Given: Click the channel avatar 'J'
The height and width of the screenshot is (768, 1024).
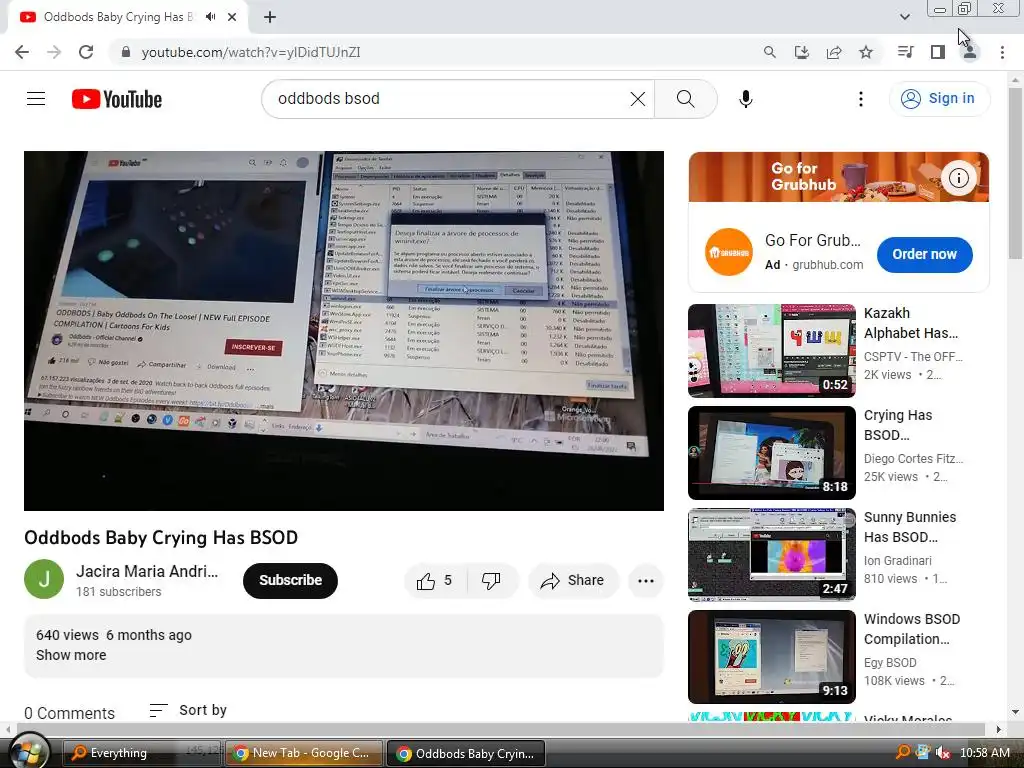Looking at the screenshot, I should pos(44,579).
